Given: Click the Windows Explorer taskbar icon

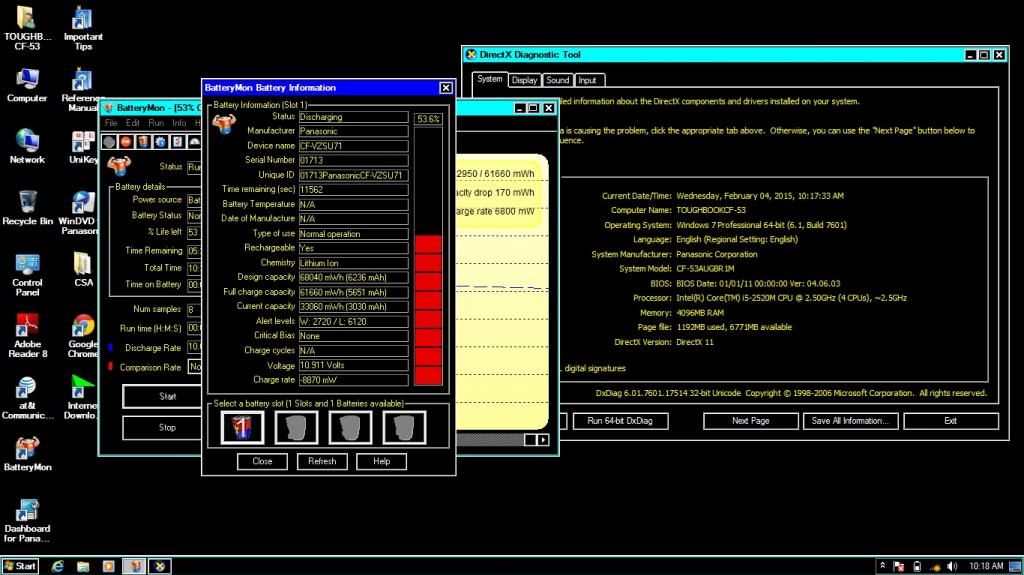Looking at the screenshot, I should click(83, 567).
